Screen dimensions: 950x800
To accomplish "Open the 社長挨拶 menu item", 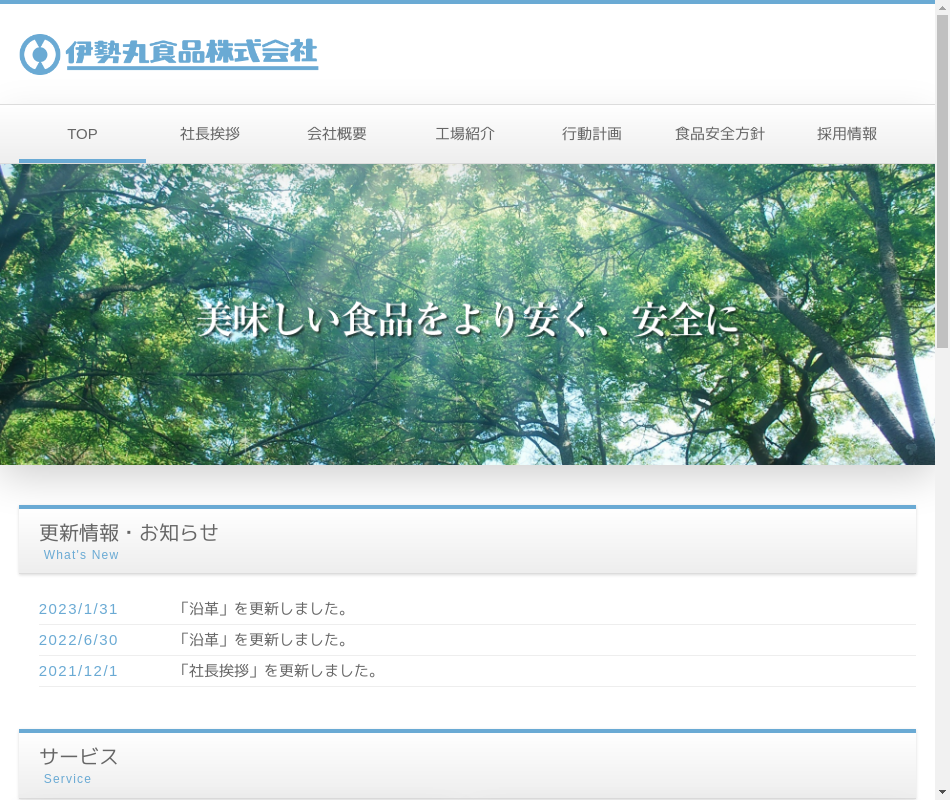I will point(210,134).
